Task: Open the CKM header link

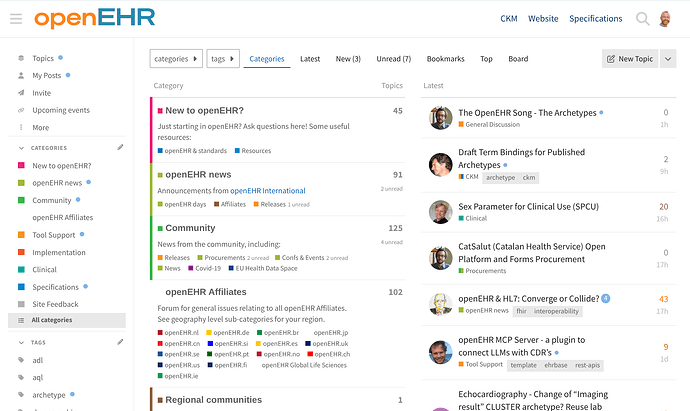Action: coord(509,18)
